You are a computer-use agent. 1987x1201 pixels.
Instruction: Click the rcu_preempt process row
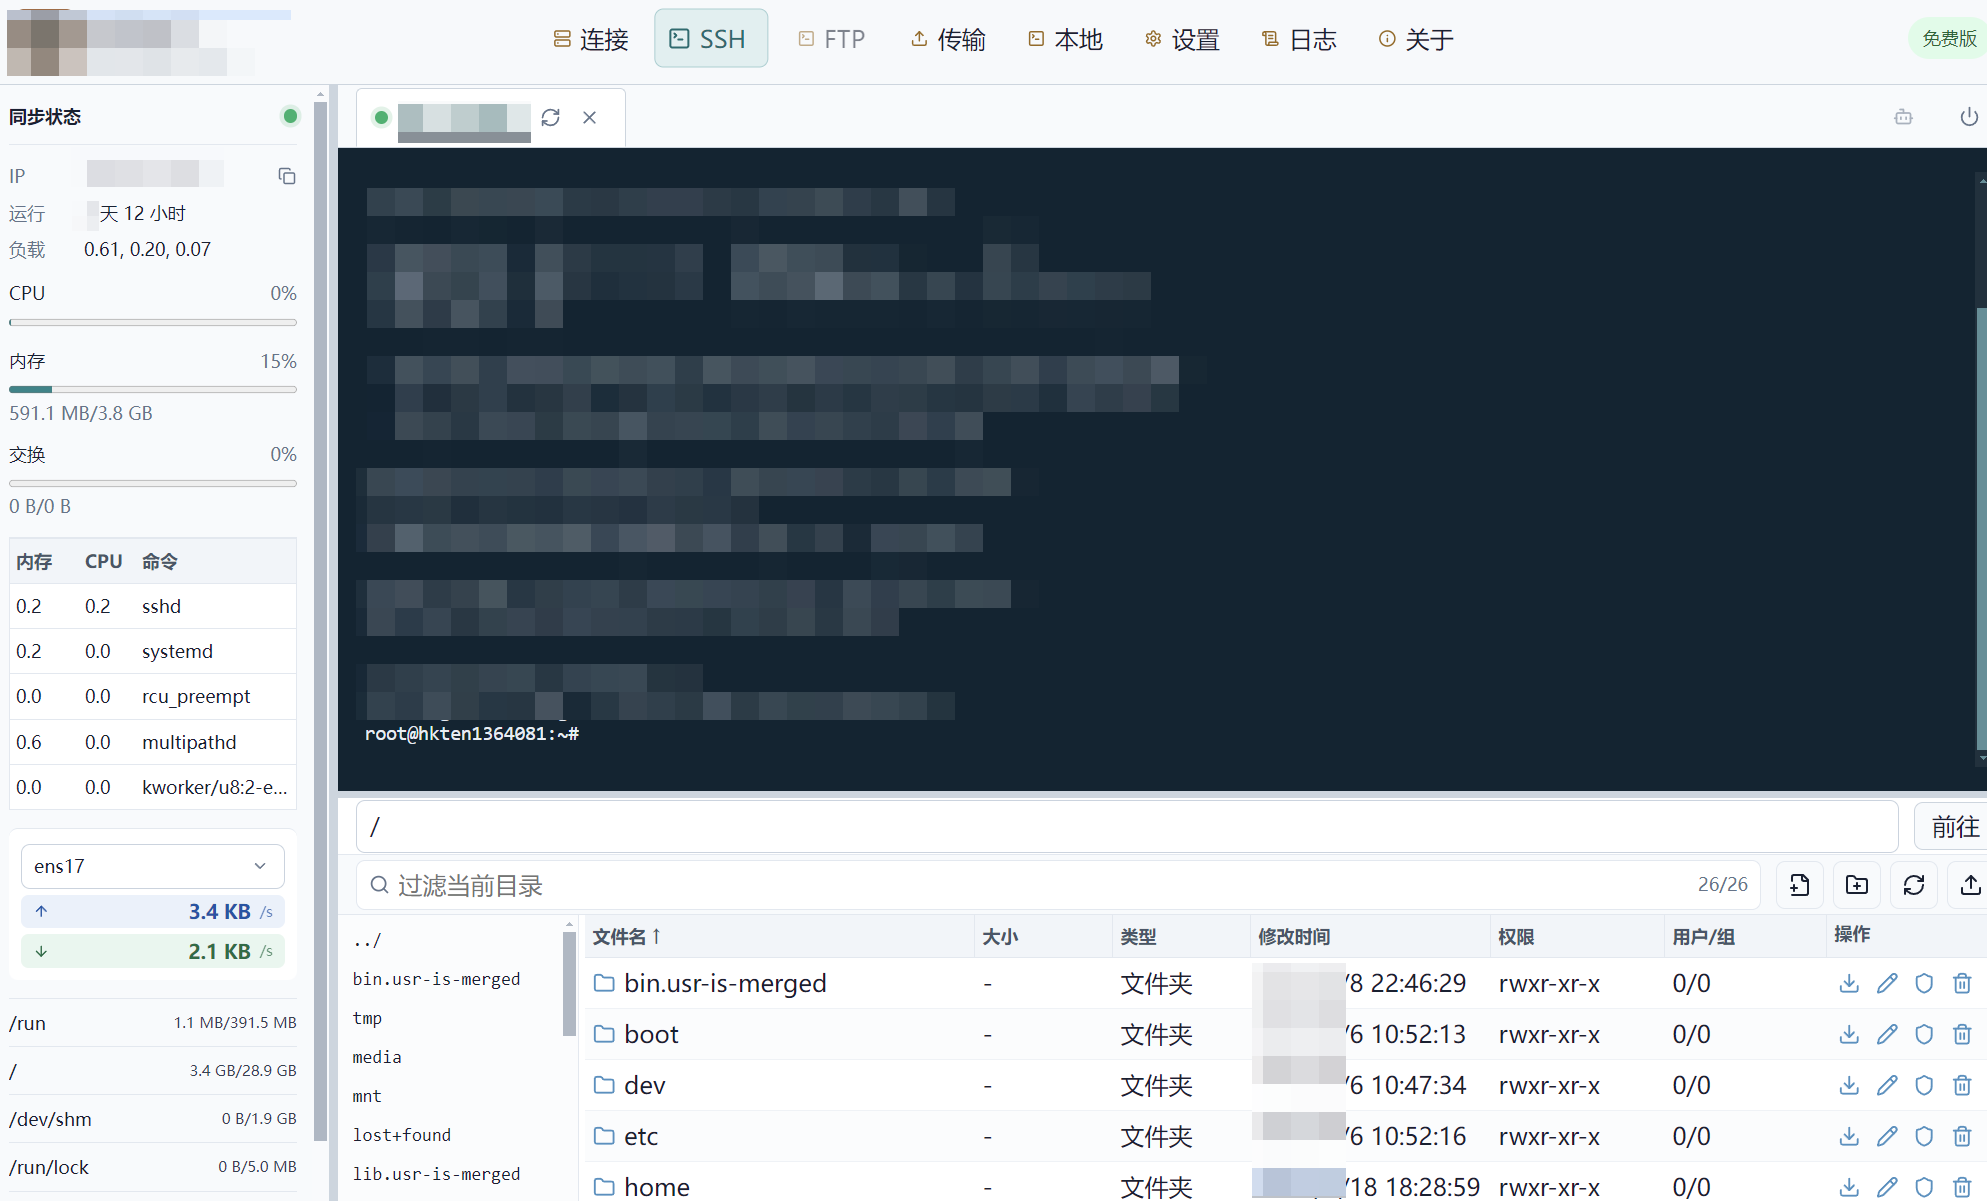(153, 696)
